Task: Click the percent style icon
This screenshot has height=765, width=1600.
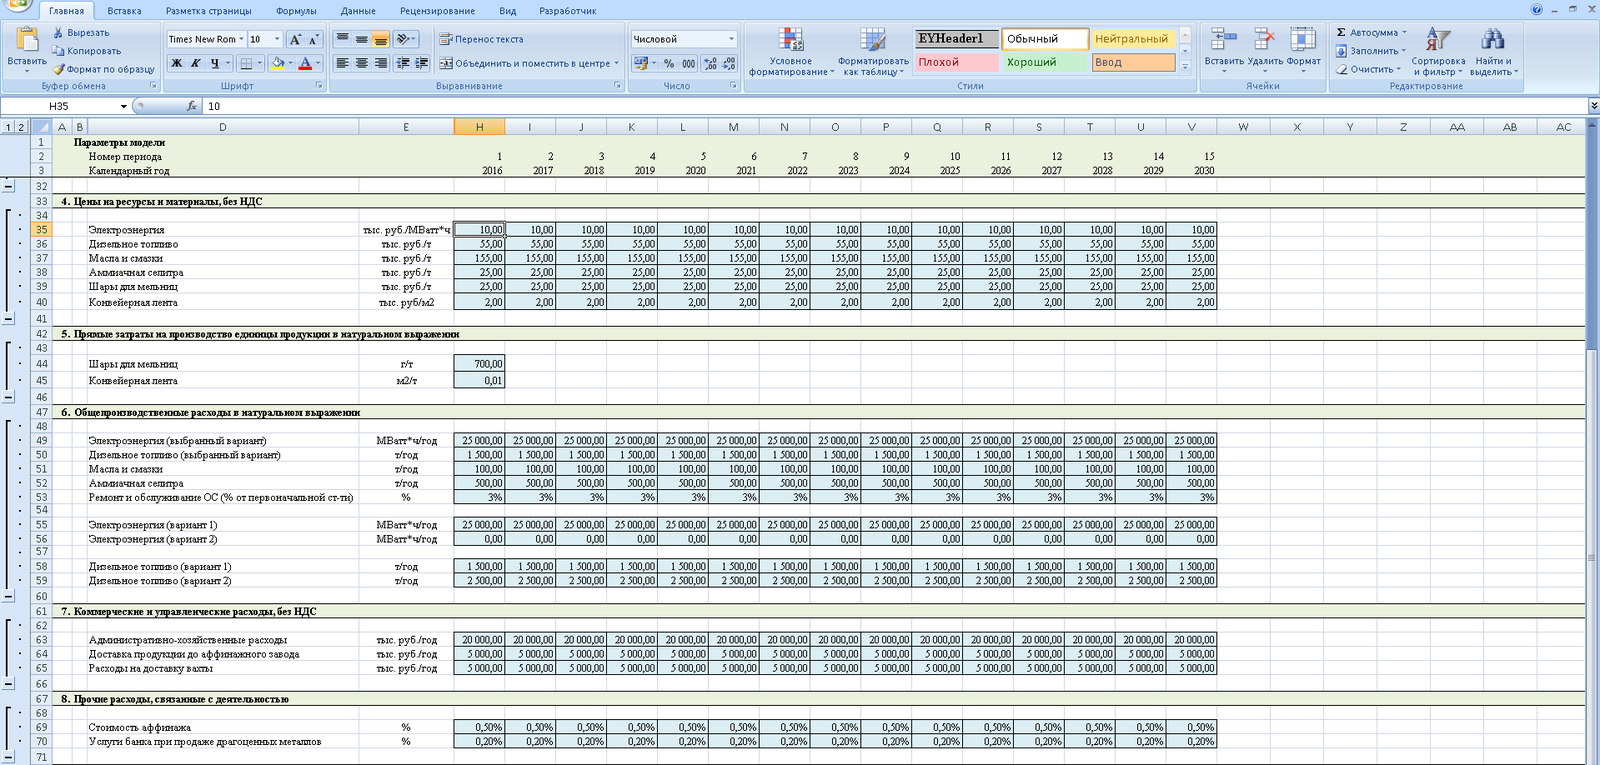Action: tap(669, 63)
